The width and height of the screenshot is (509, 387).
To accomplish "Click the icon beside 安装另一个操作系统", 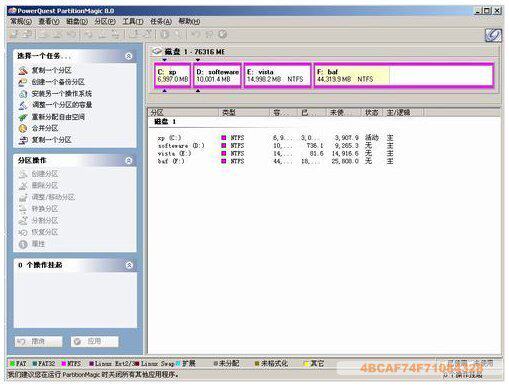I will coord(23,94).
